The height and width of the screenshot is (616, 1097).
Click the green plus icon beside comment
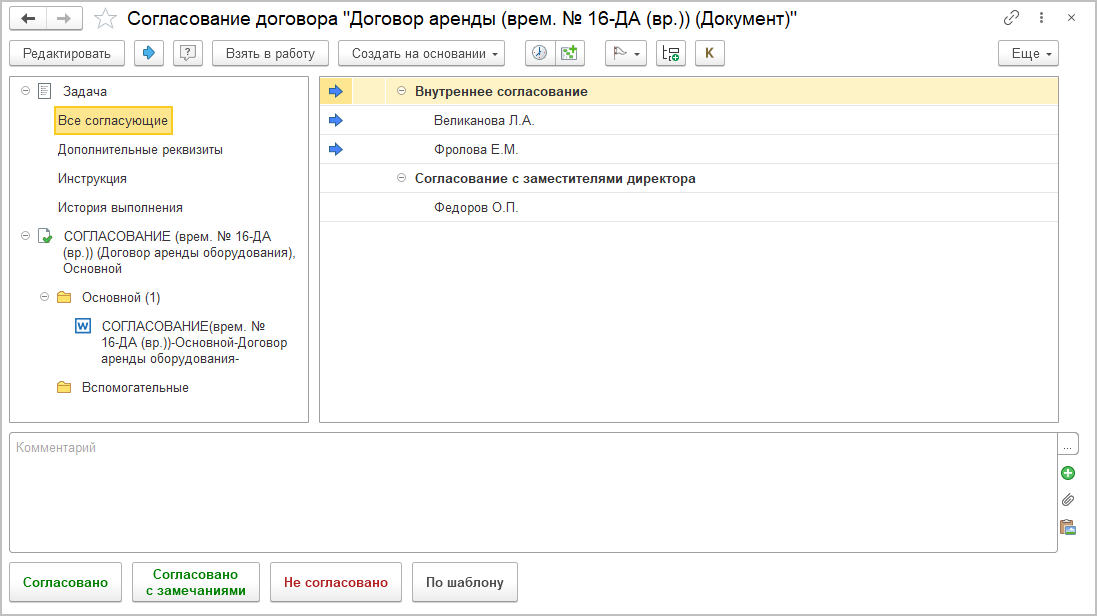click(1068, 473)
